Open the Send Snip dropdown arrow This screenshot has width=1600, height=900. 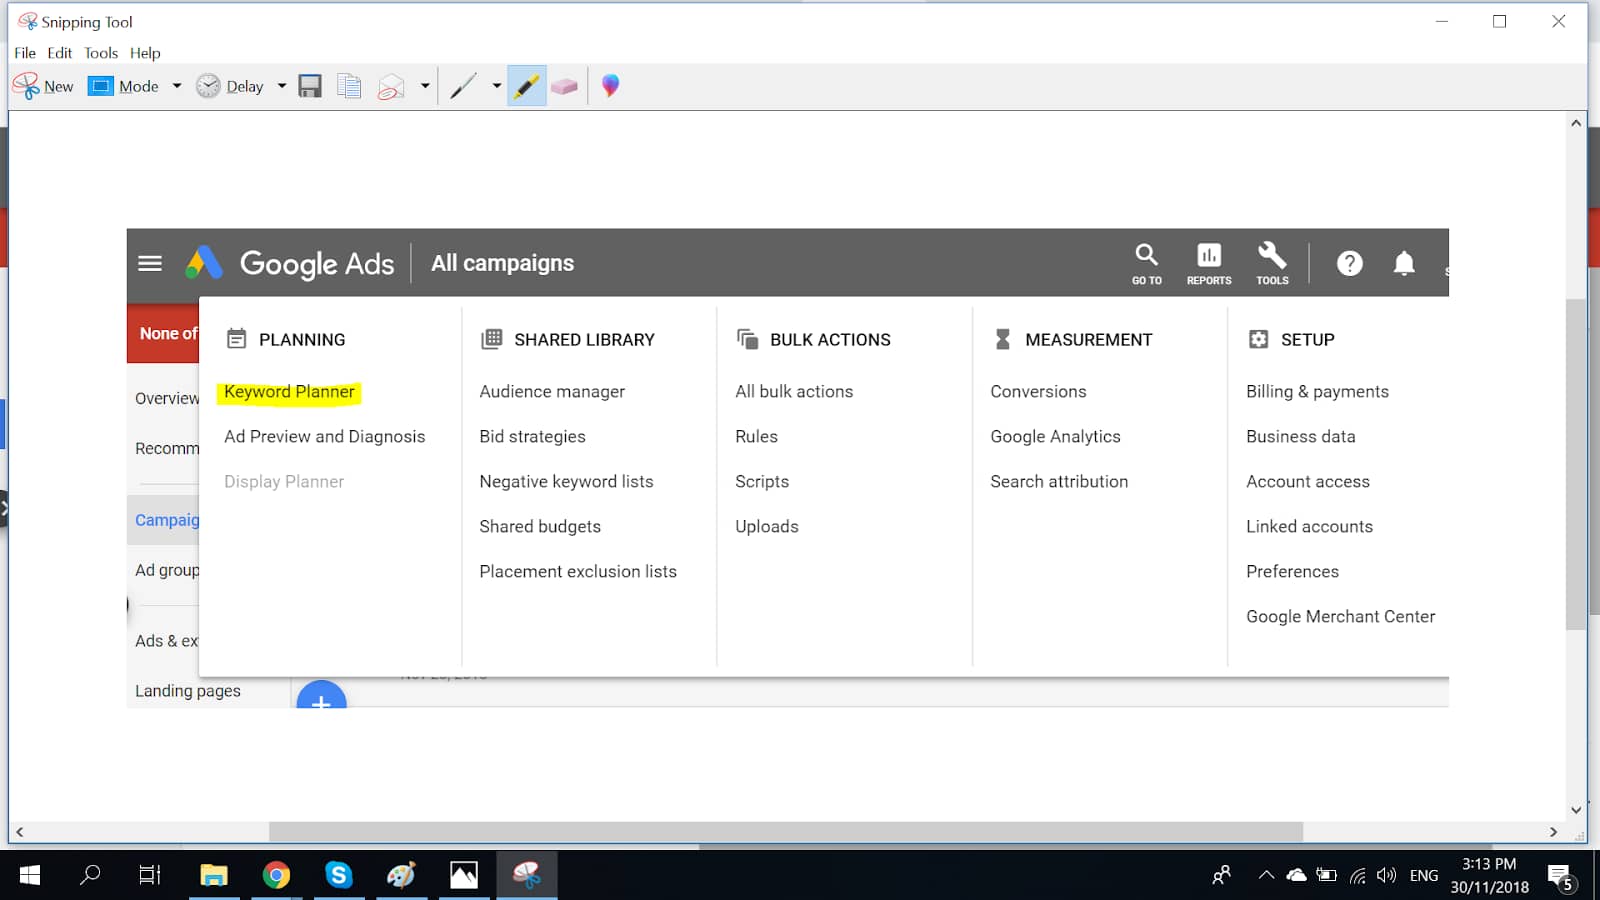[x=425, y=86]
